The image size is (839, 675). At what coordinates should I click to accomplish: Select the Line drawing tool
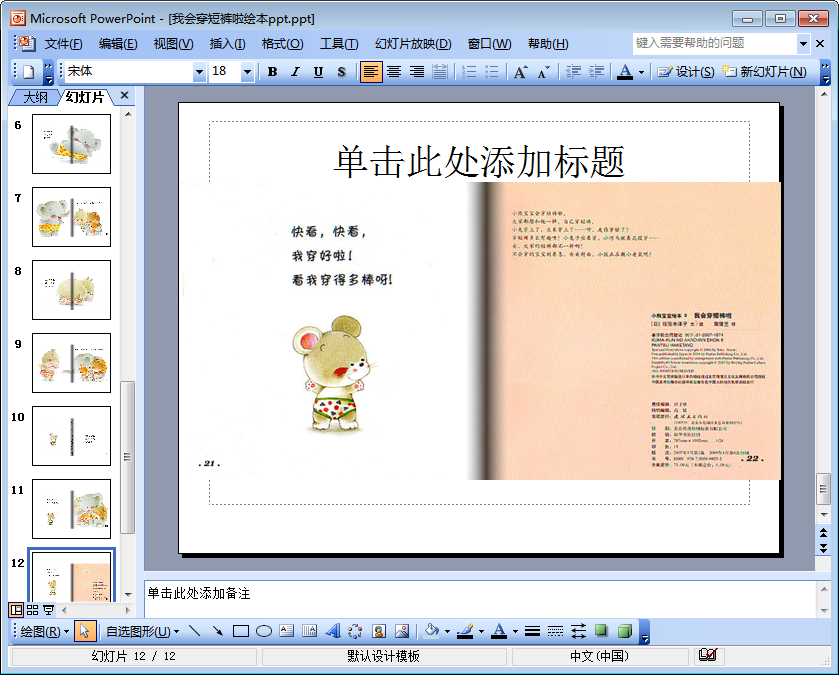click(195, 631)
